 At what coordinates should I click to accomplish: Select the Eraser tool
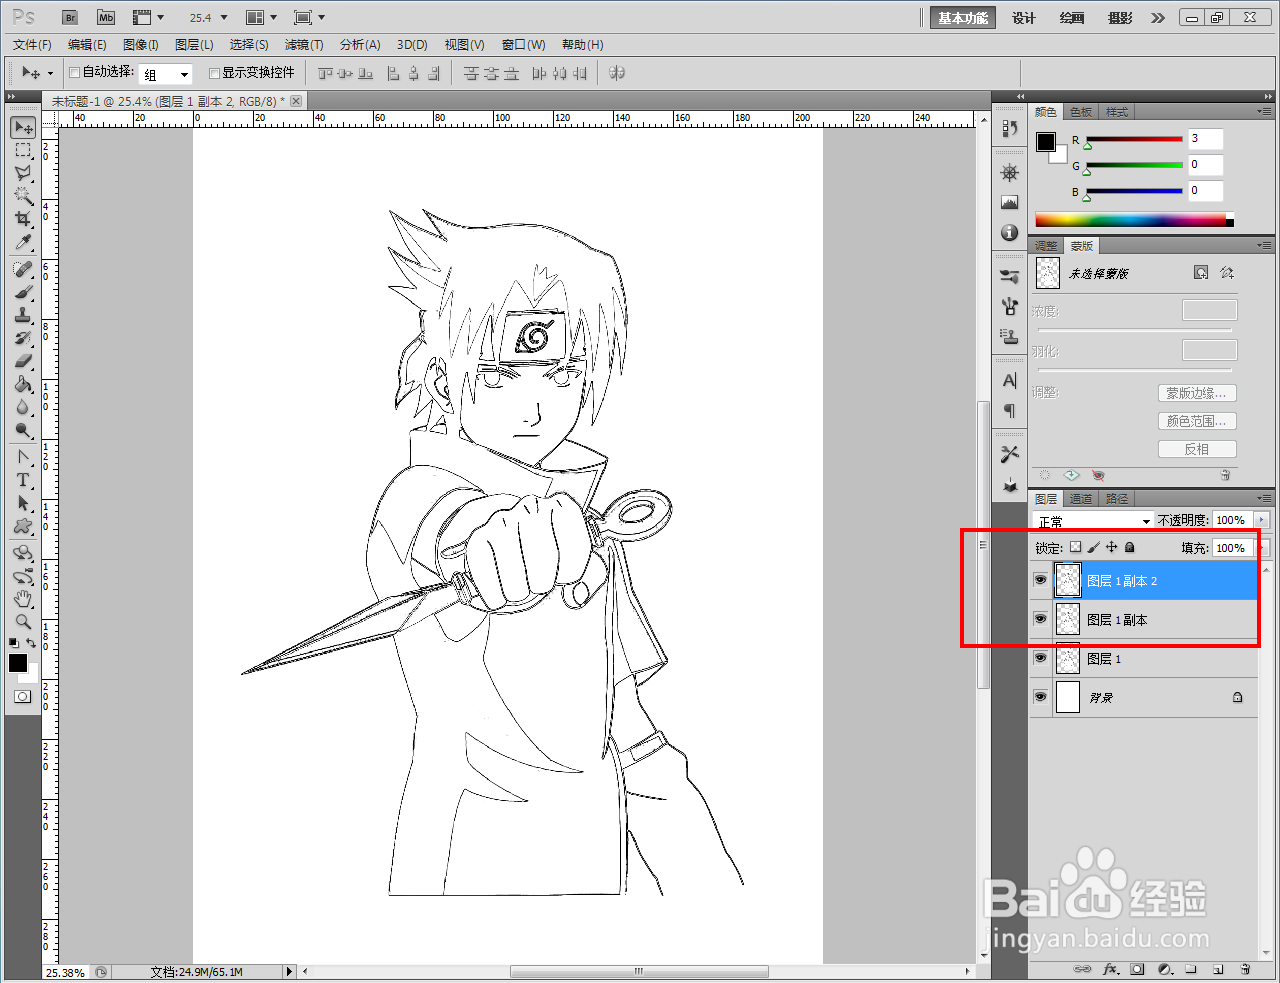23,361
